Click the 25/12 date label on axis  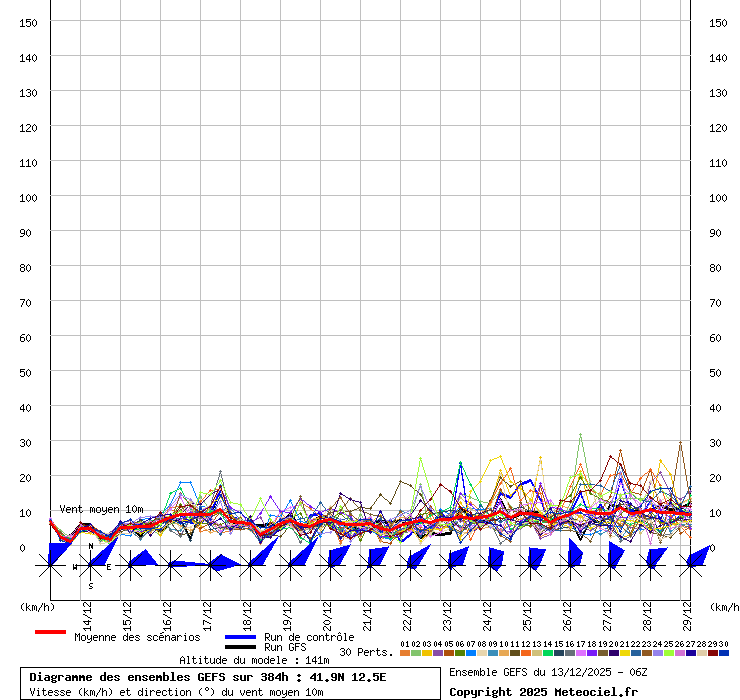coord(527,612)
